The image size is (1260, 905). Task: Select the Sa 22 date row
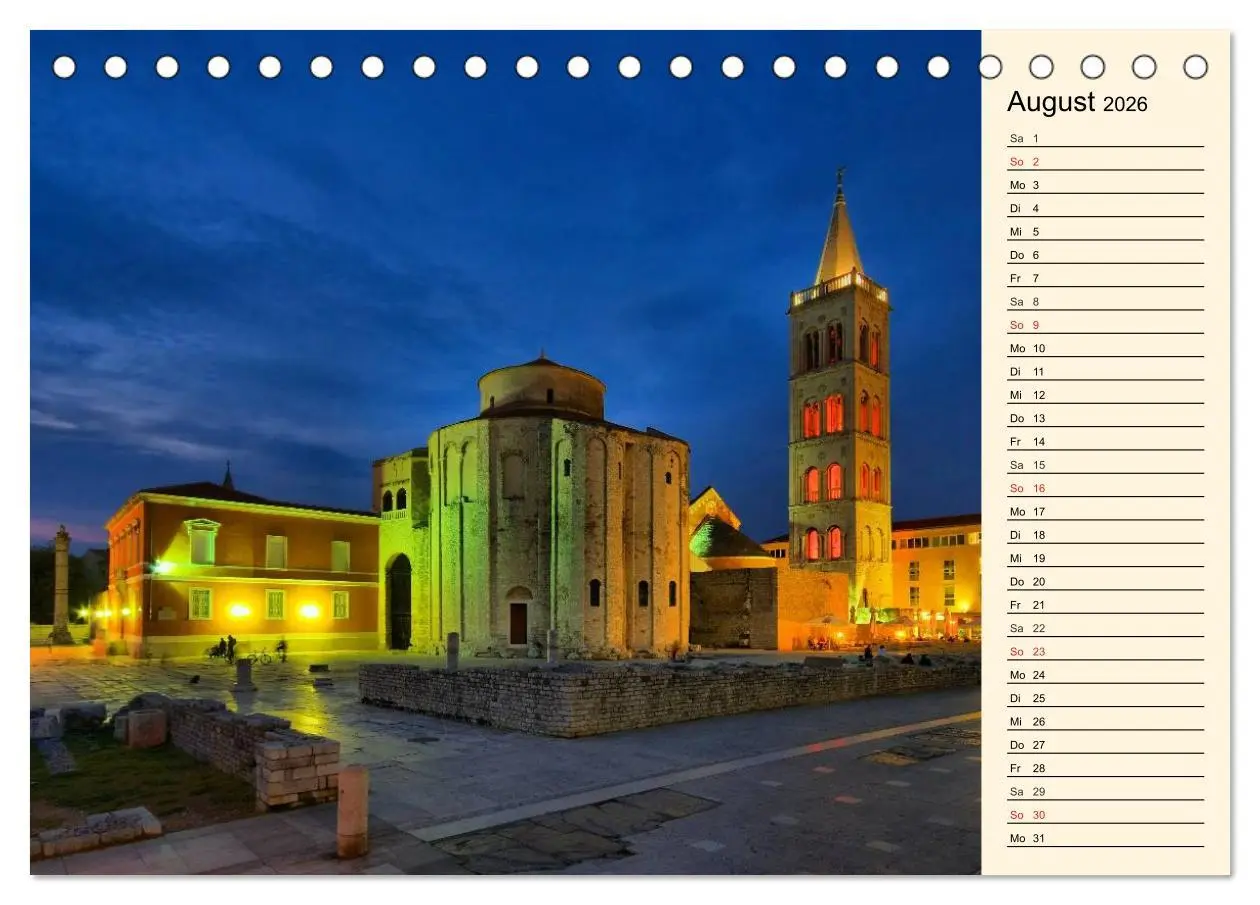point(1105,628)
